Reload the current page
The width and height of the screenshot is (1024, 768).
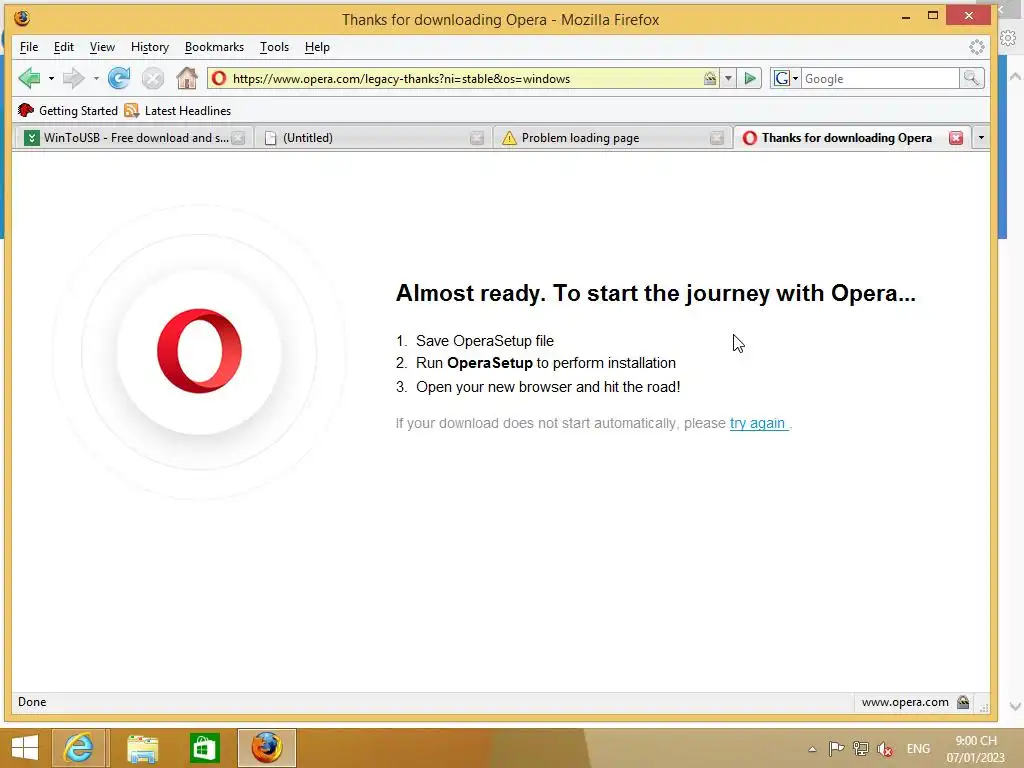119,78
